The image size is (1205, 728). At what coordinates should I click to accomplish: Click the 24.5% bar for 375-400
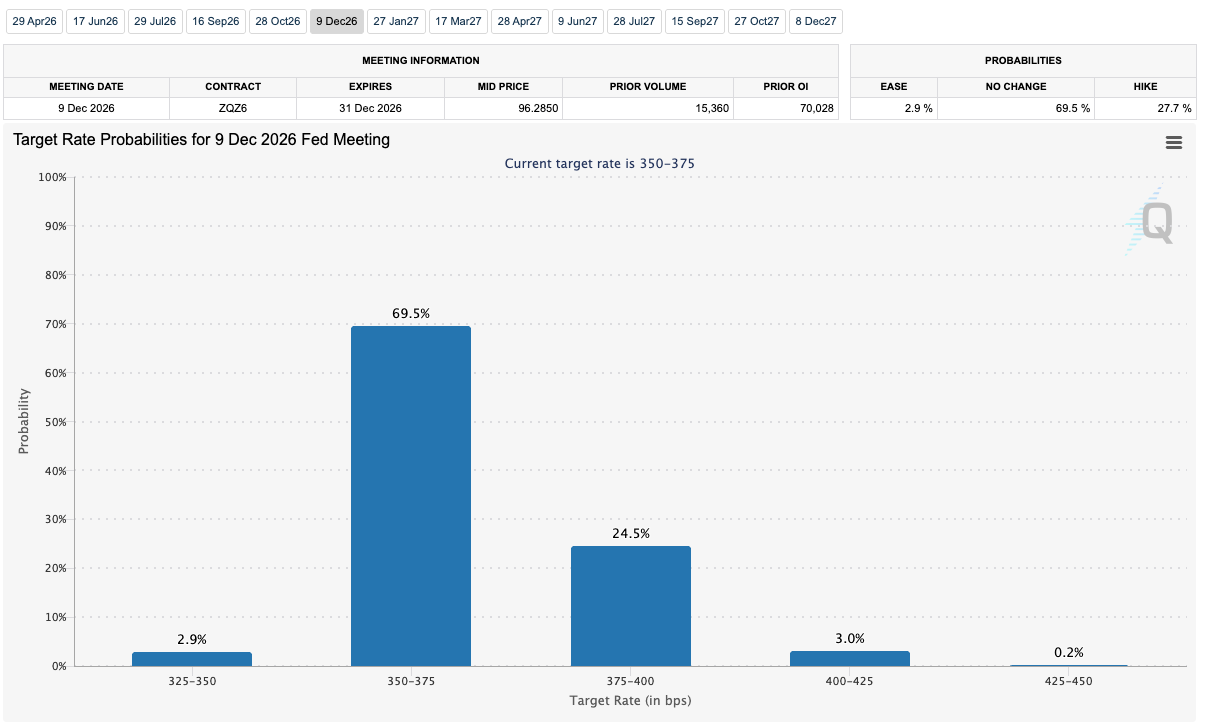click(x=630, y=606)
